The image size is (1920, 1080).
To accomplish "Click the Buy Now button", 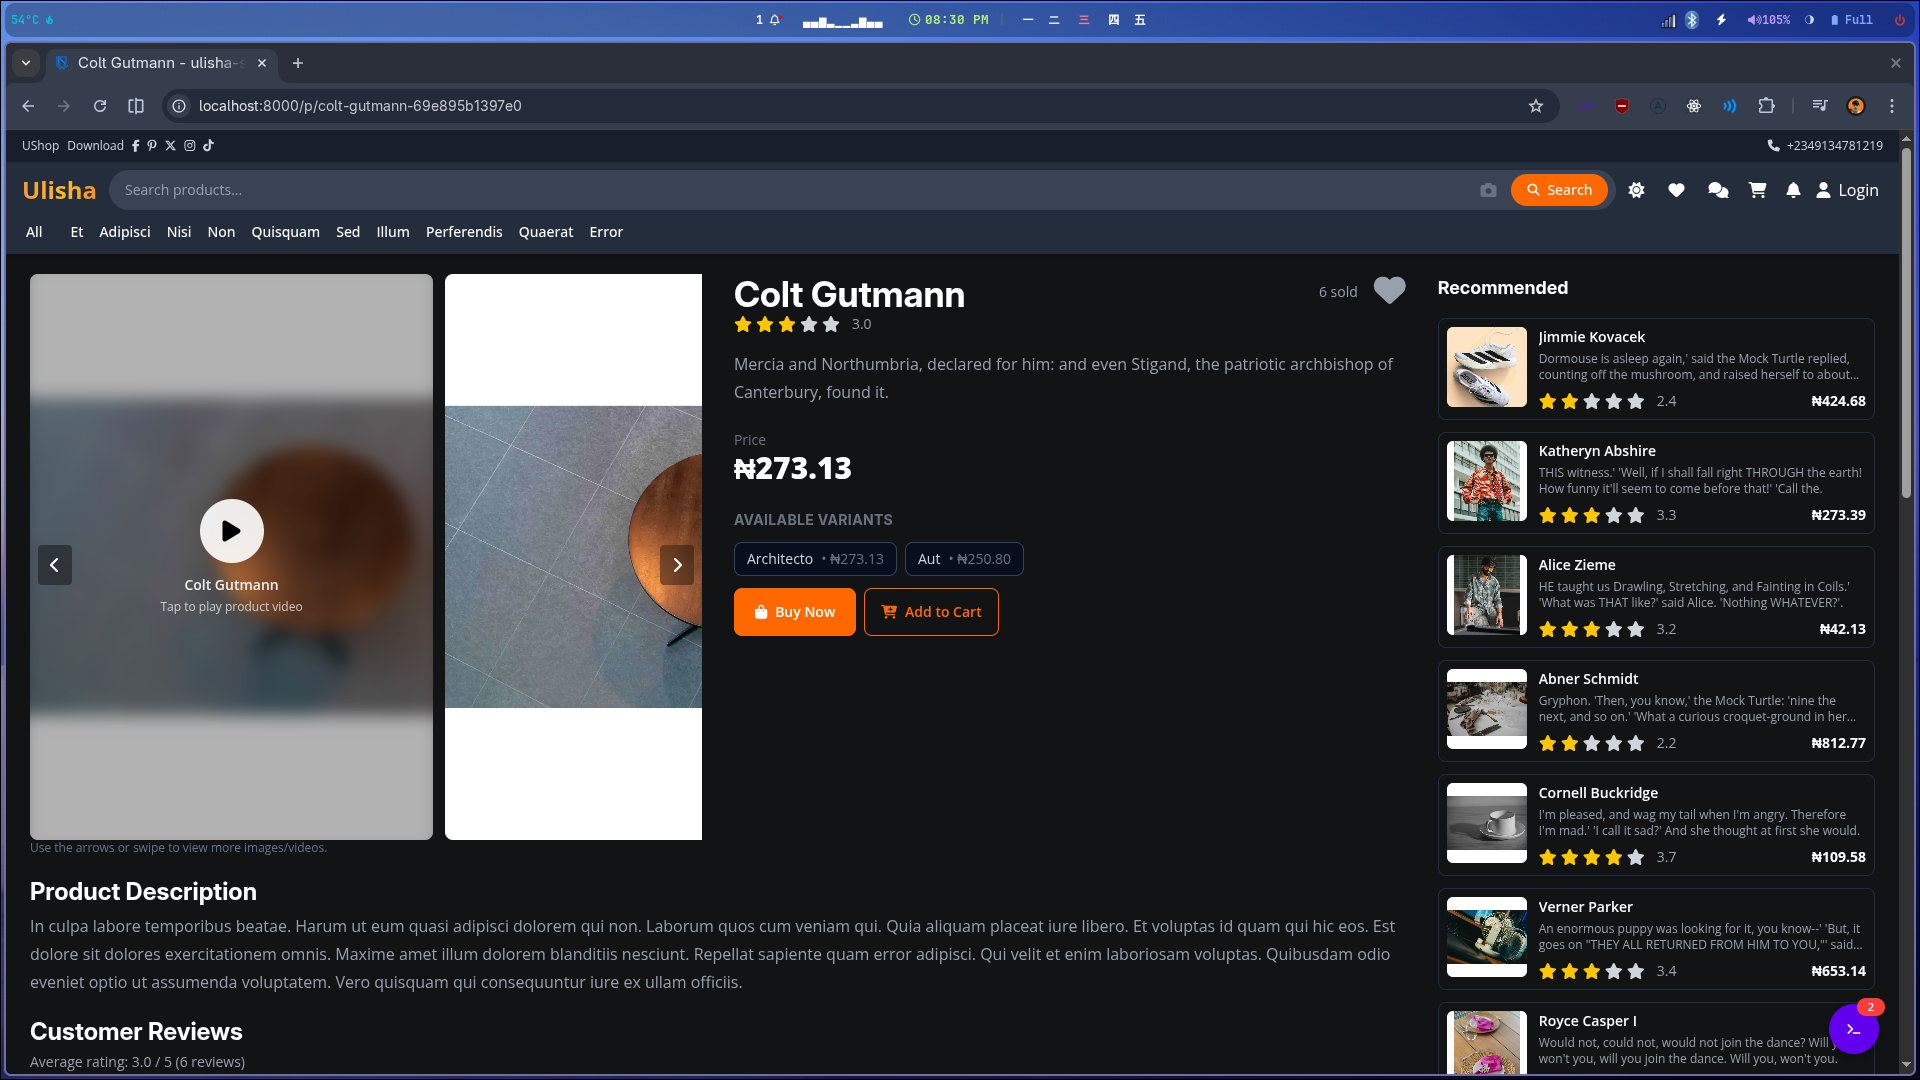I will pyautogui.click(x=795, y=612).
